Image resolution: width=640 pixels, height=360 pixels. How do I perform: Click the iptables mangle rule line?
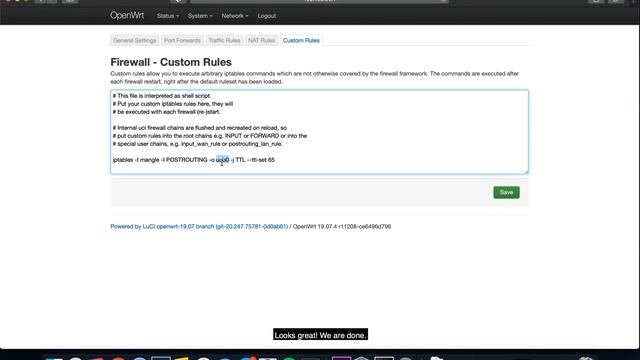[193, 160]
